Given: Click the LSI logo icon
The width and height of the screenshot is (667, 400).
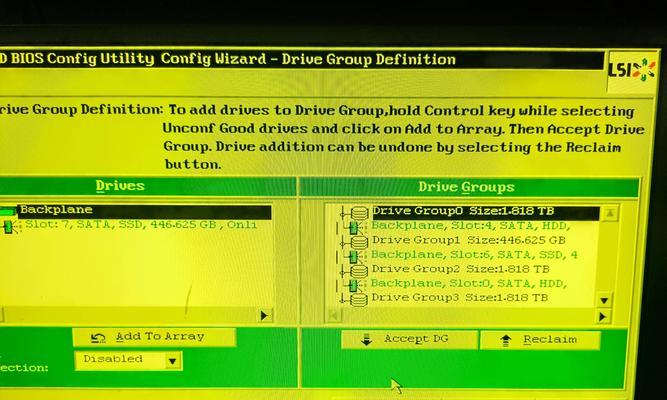Looking at the screenshot, I should coord(632,71).
